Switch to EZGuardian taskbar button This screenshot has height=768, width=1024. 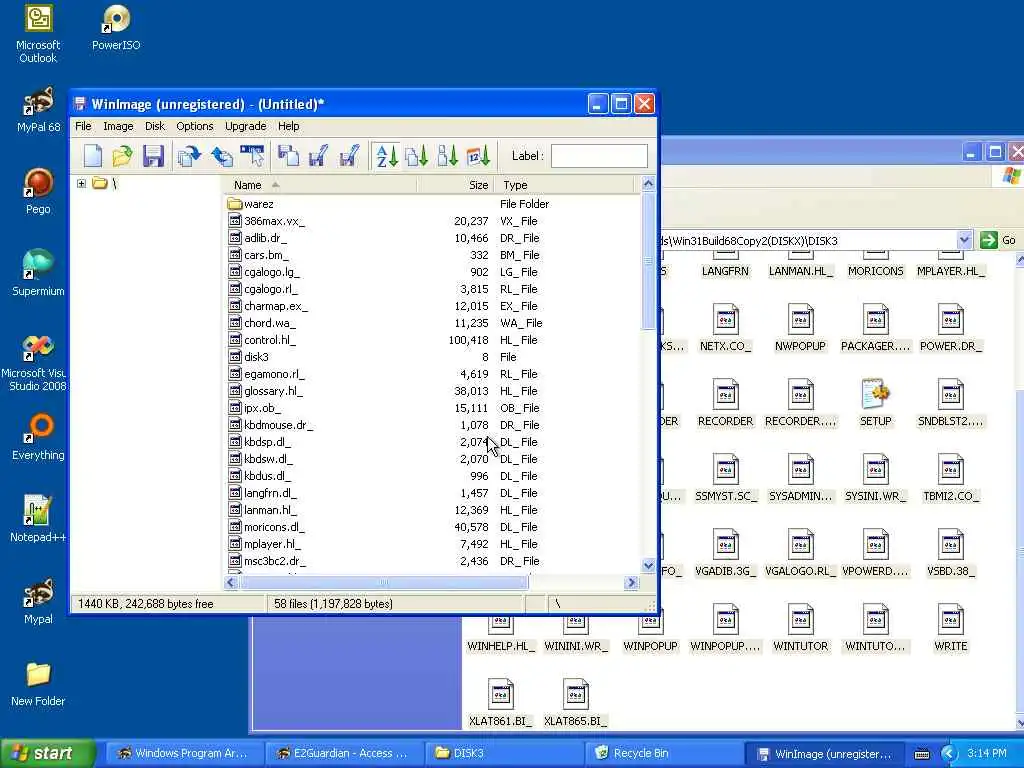point(345,753)
